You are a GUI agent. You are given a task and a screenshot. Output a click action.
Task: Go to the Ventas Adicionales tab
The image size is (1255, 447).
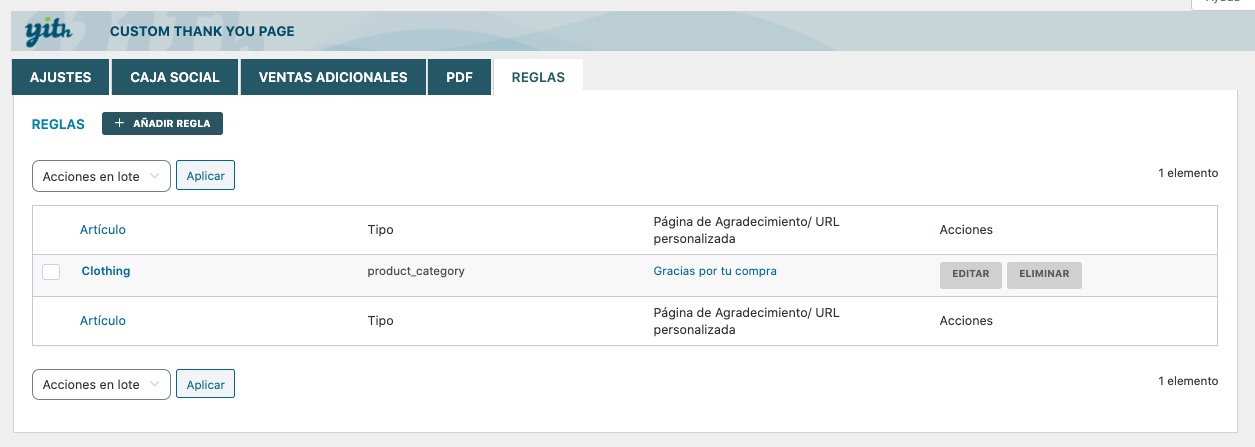(333, 77)
